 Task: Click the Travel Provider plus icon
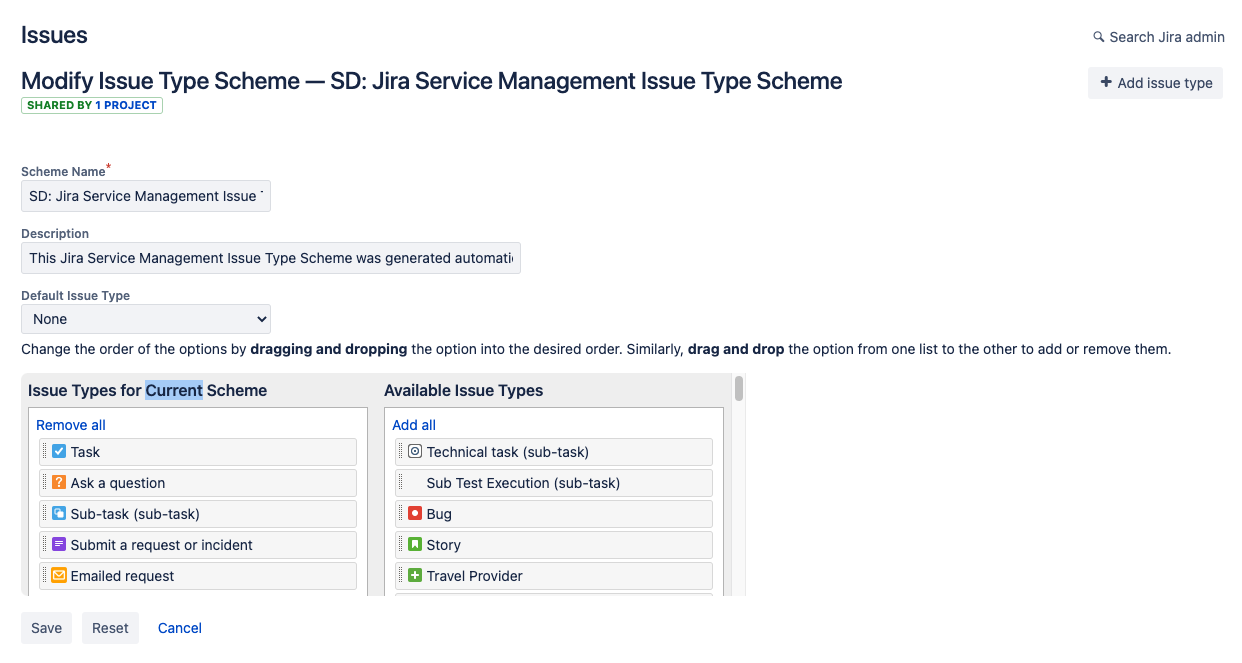(414, 575)
